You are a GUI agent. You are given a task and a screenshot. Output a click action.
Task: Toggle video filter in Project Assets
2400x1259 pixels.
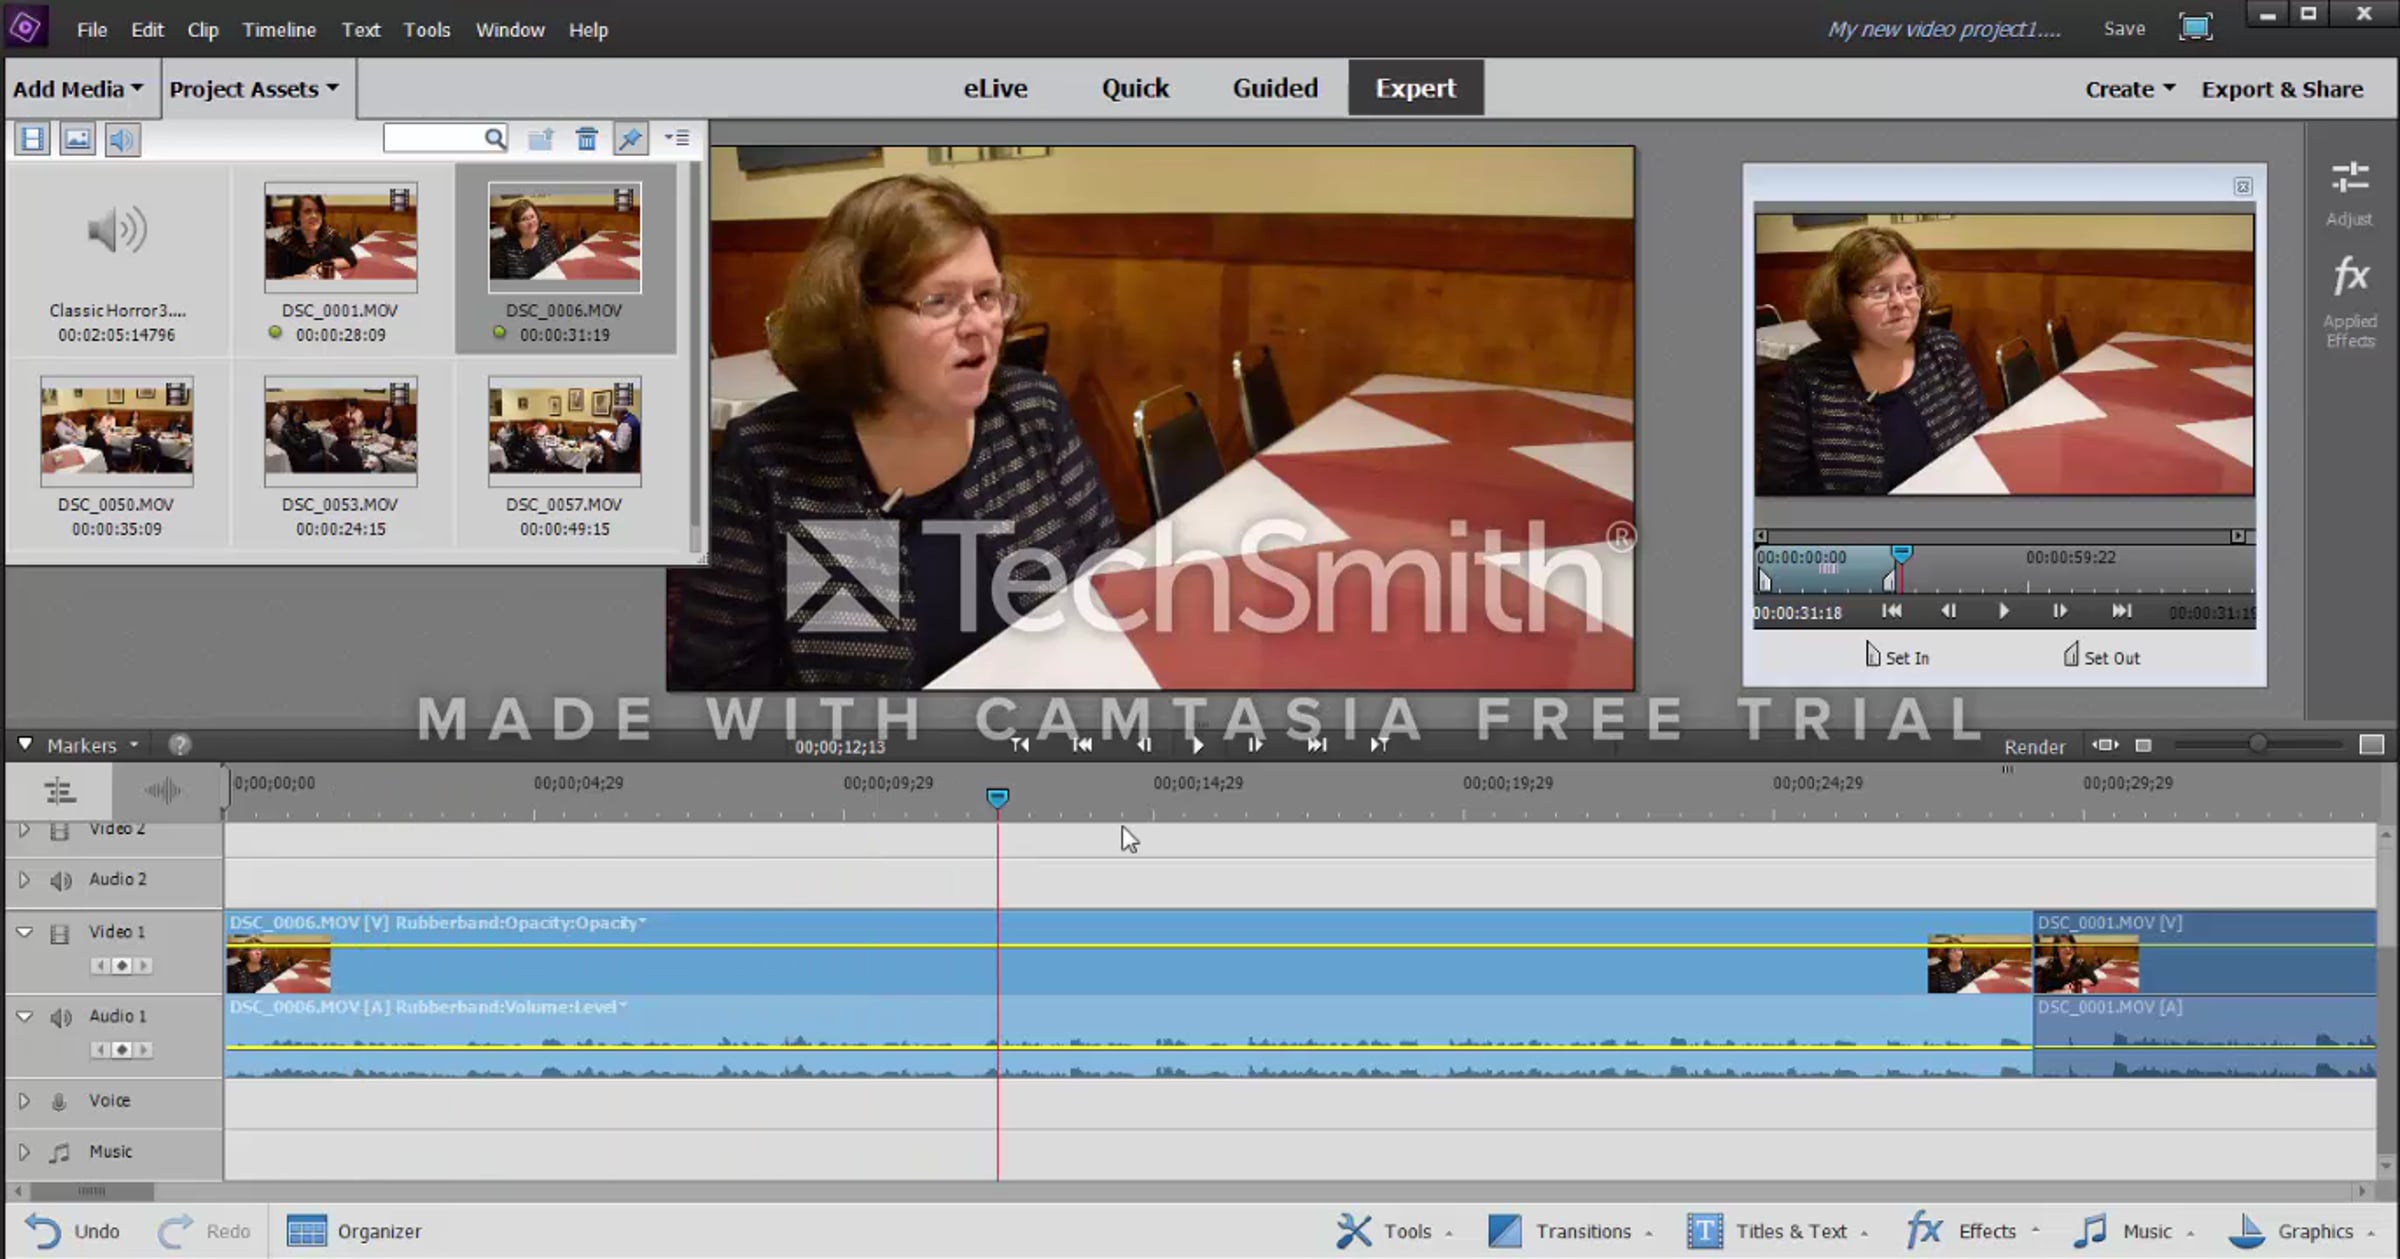(32, 139)
